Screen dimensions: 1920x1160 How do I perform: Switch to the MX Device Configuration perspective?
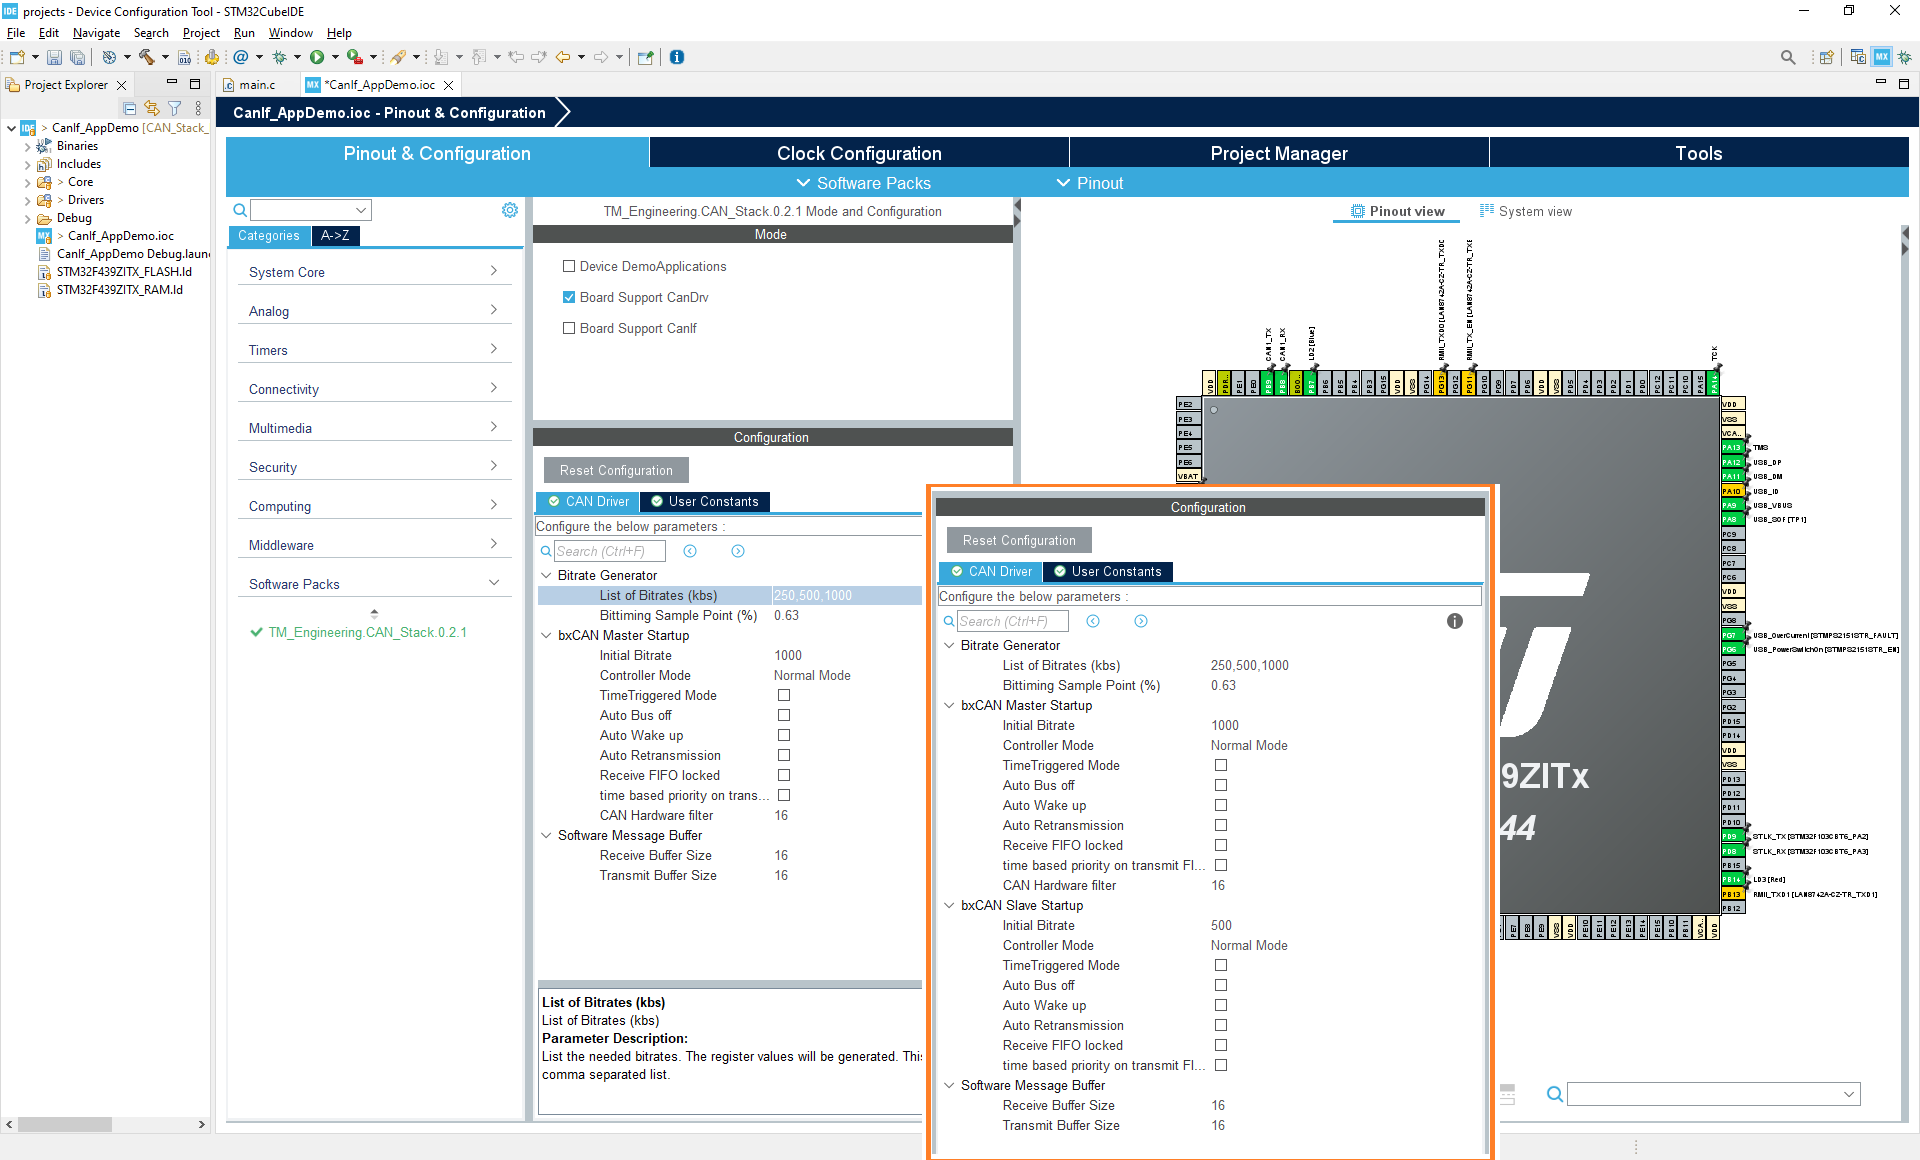pyautogui.click(x=1882, y=57)
